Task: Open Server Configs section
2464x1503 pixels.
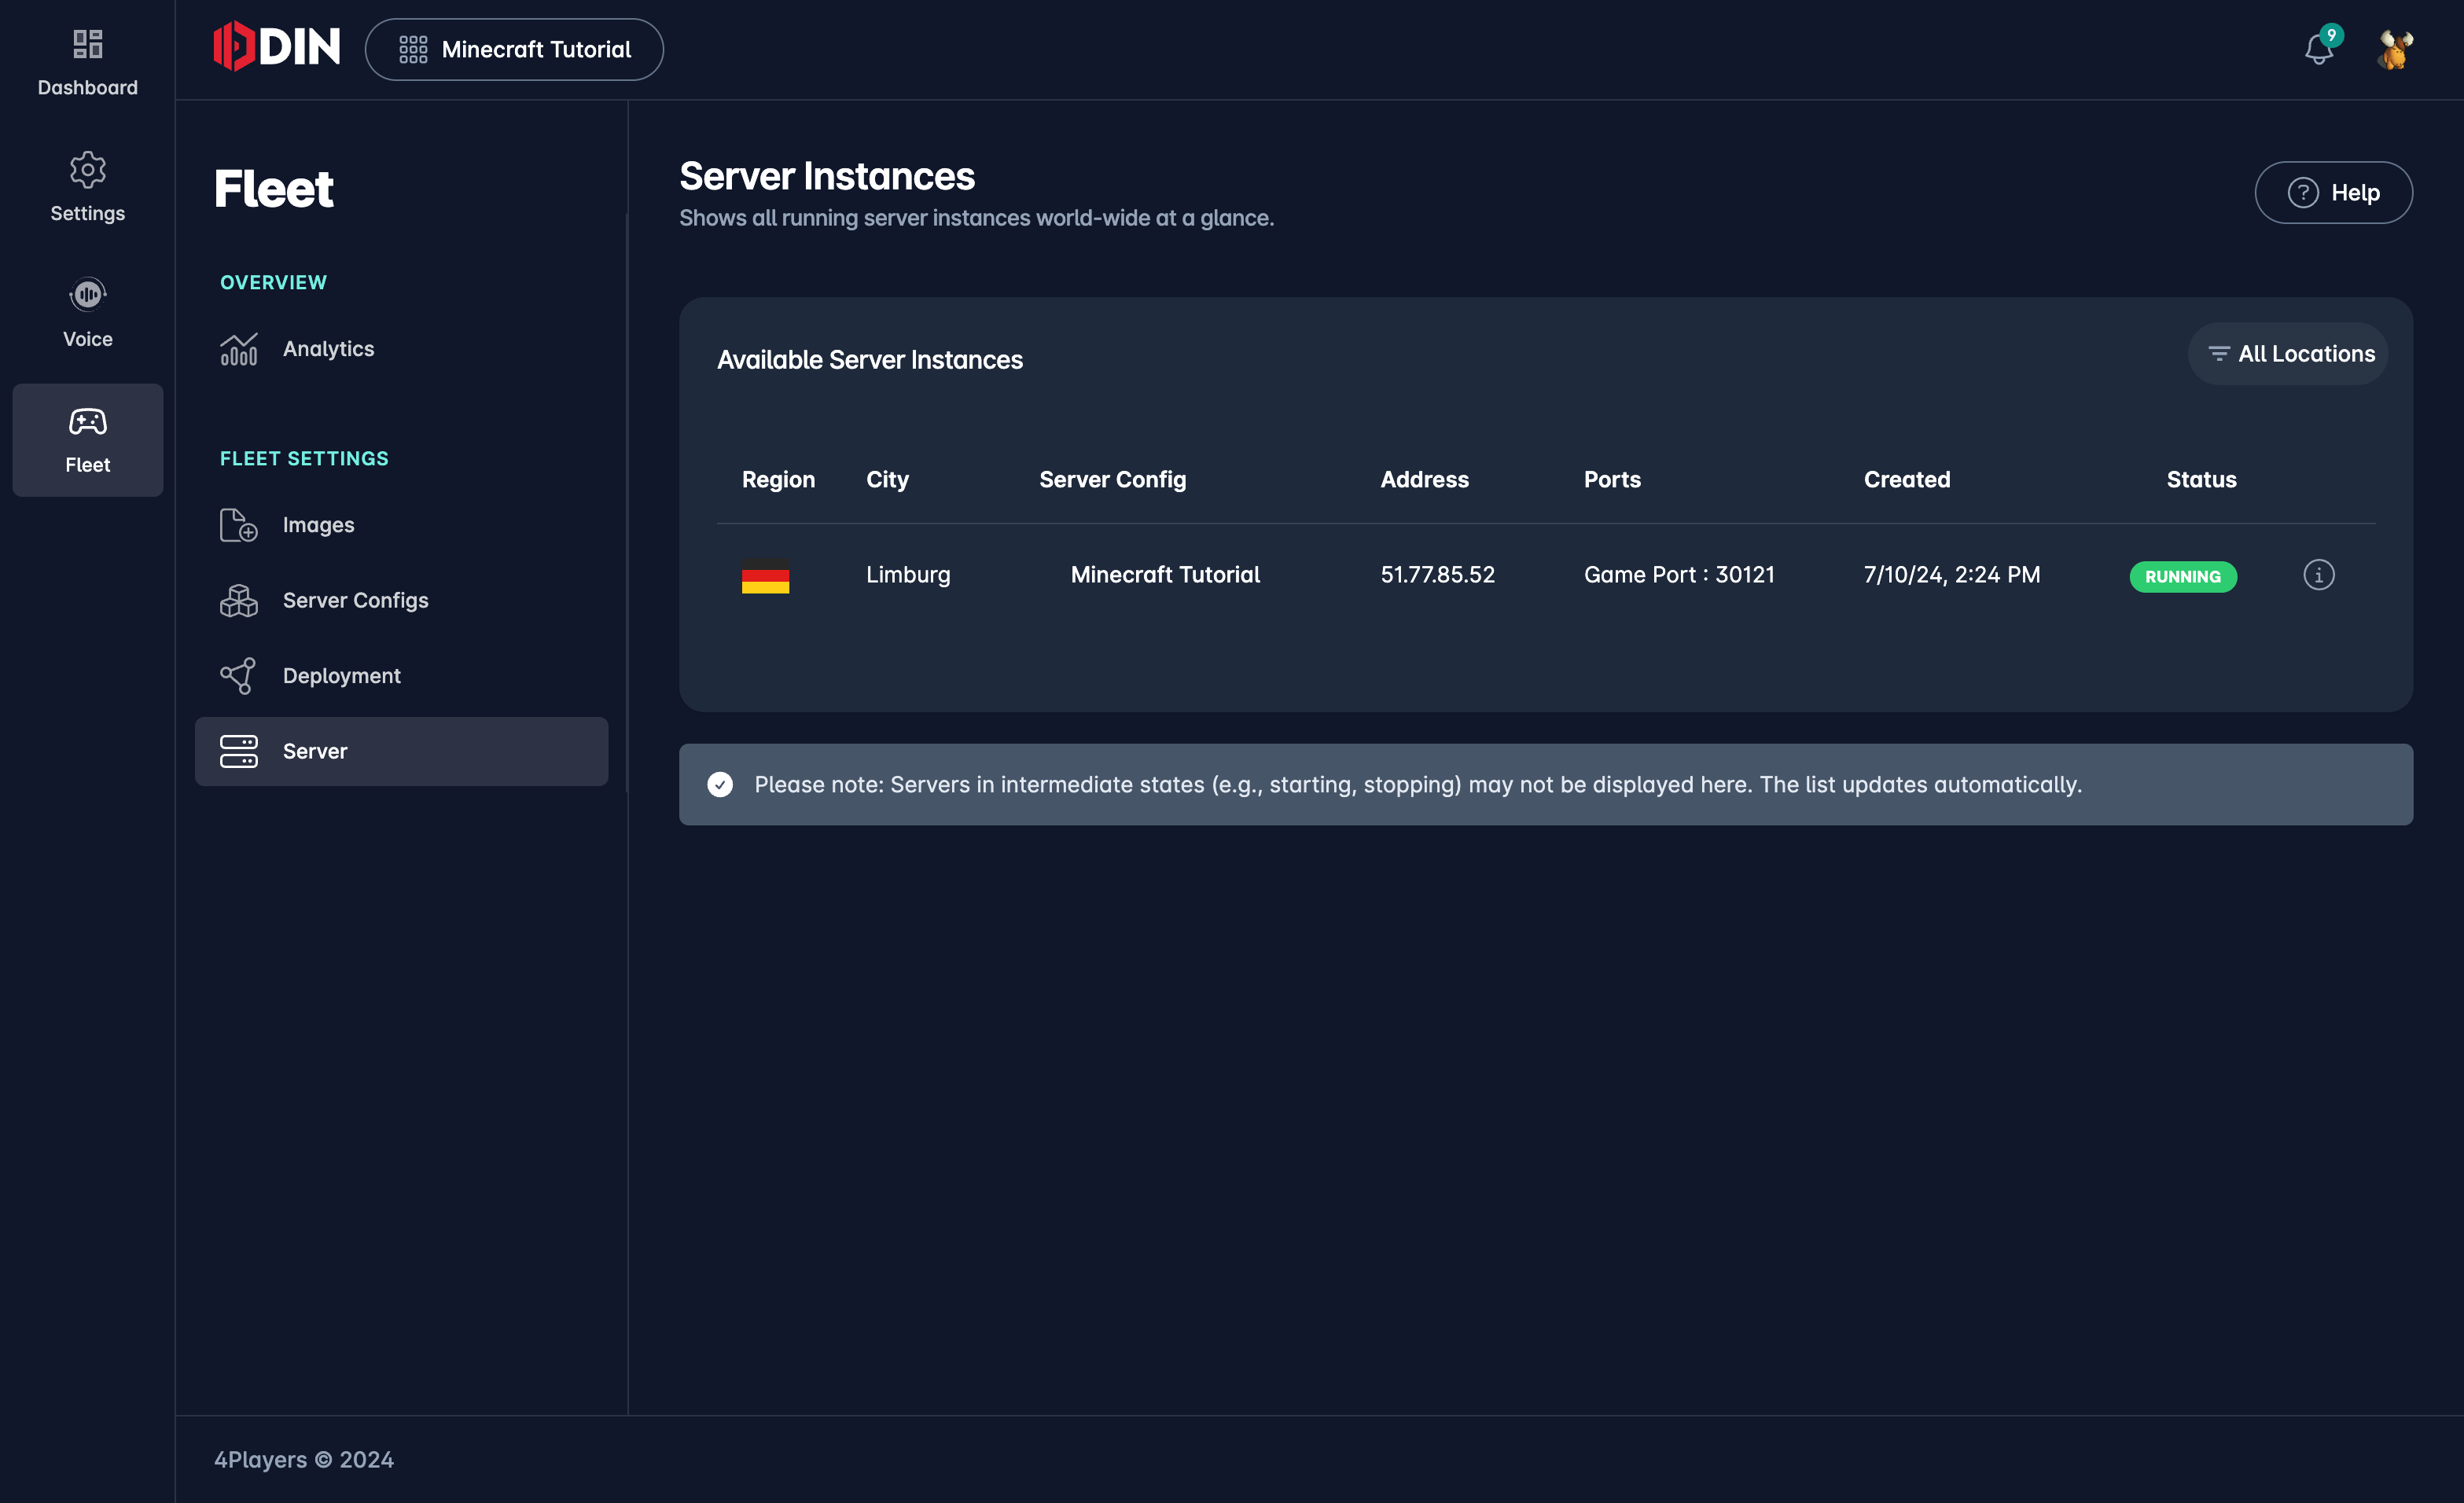Action: tap(355, 598)
